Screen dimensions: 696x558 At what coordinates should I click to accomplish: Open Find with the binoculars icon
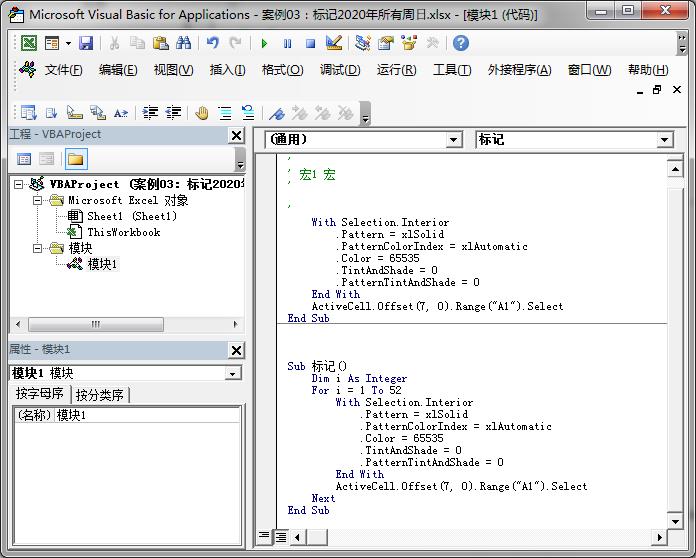(183, 43)
